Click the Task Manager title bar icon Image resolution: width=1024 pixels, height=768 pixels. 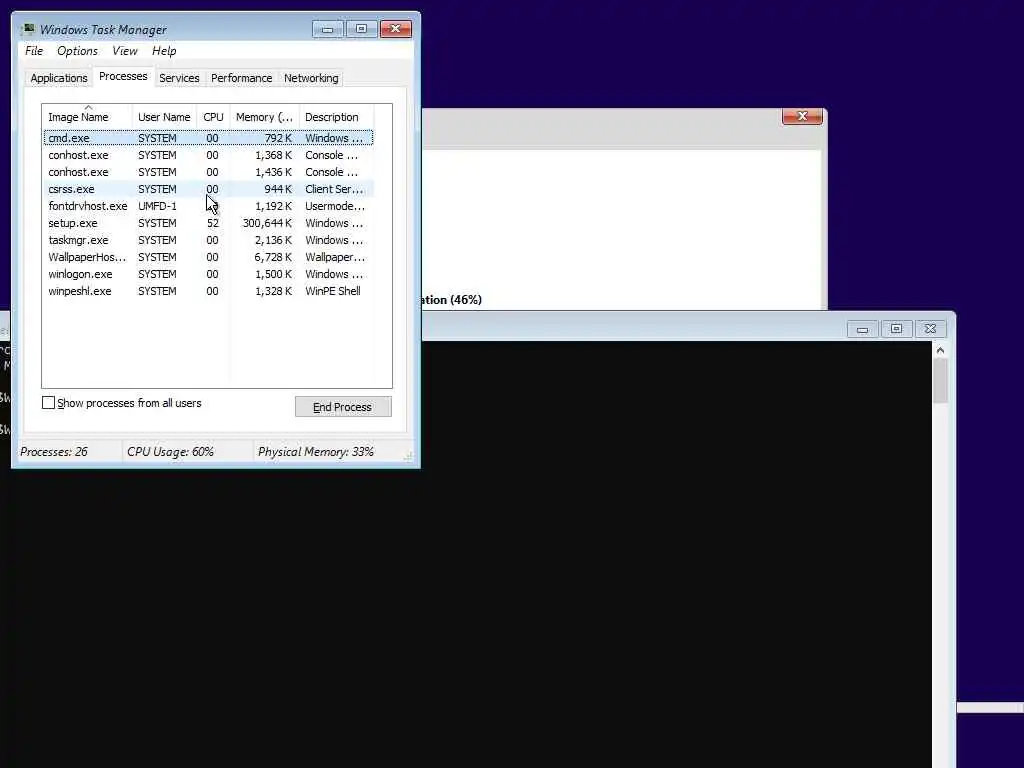tap(28, 29)
